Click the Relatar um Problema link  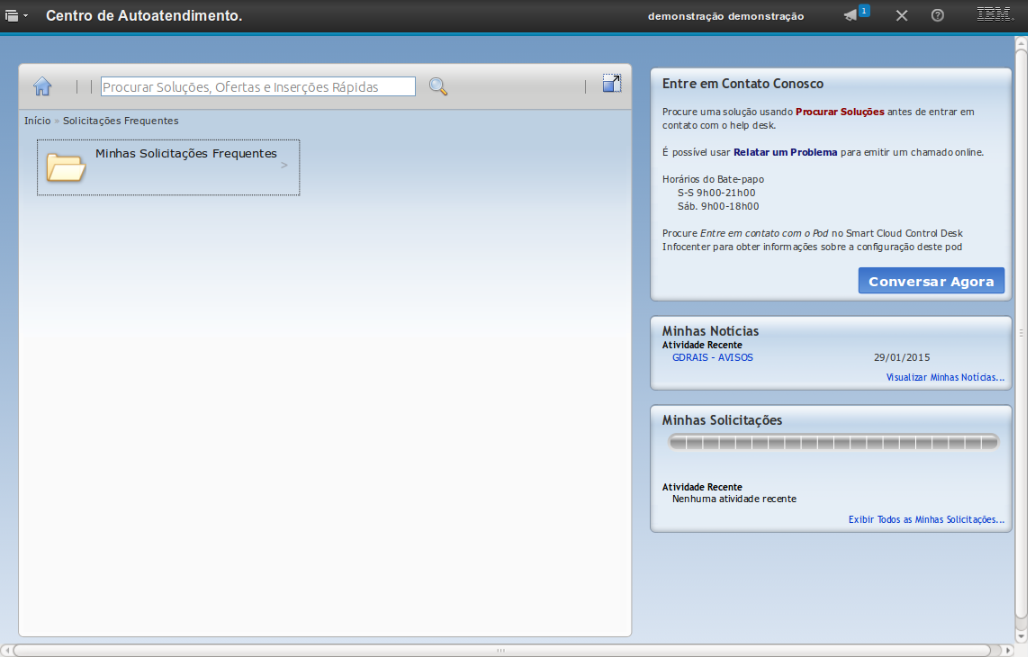click(785, 152)
